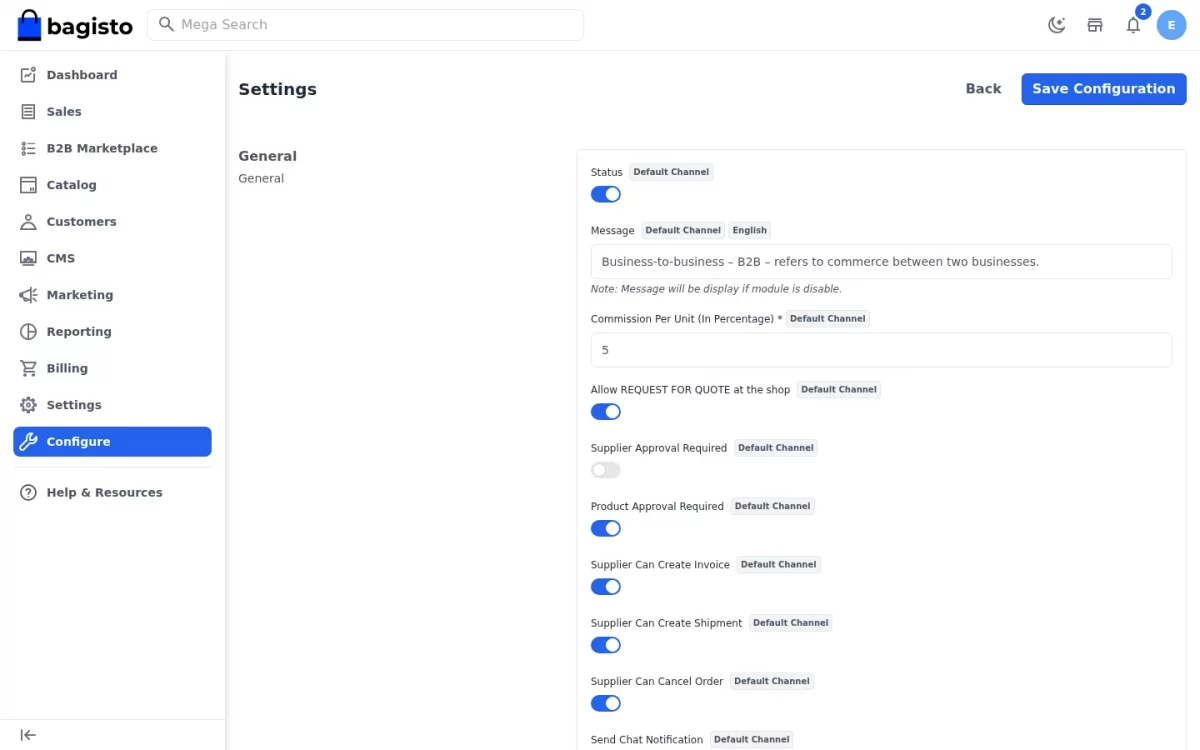Open the storefront shop icon
The image size is (1200, 750).
[1095, 25]
